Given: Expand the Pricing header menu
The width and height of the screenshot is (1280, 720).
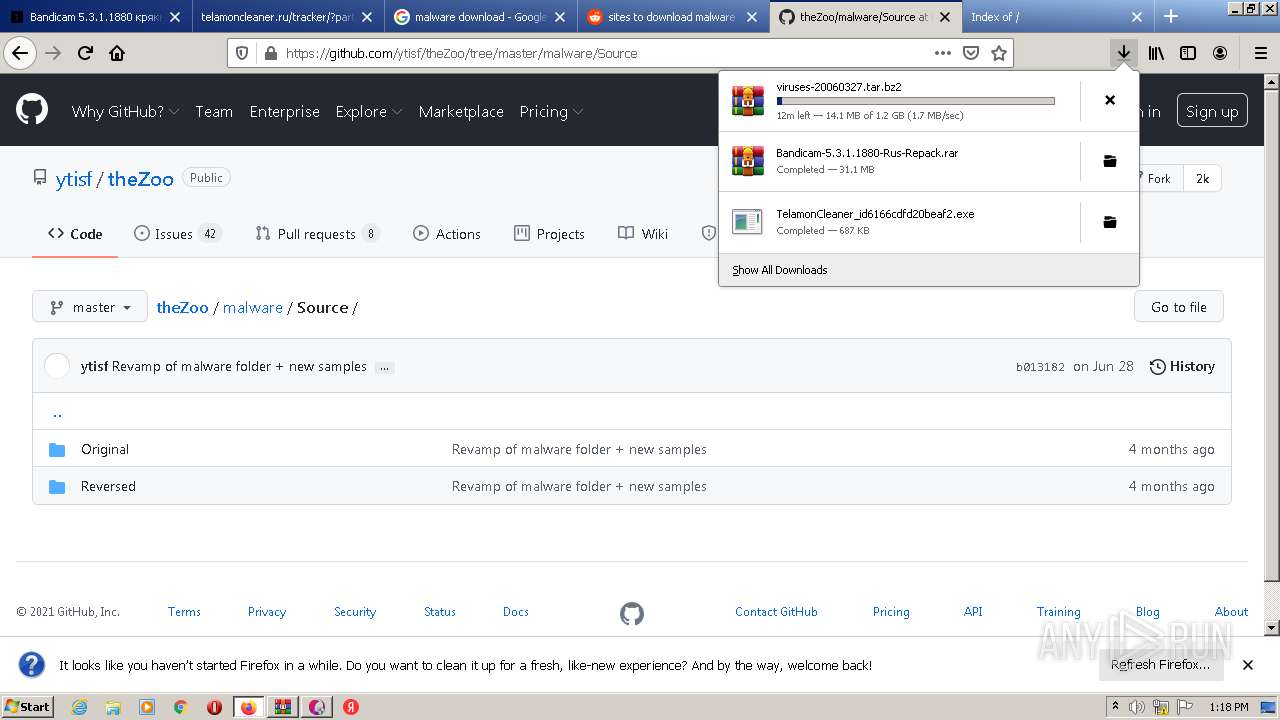Looking at the screenshot, I should pyautogui.click(x=552, y=111).
